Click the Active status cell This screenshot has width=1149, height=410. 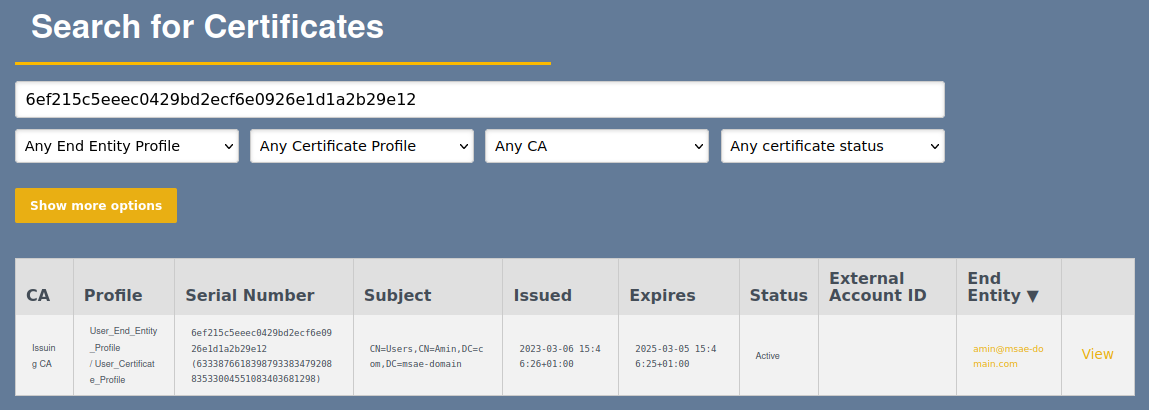[767, 355]
